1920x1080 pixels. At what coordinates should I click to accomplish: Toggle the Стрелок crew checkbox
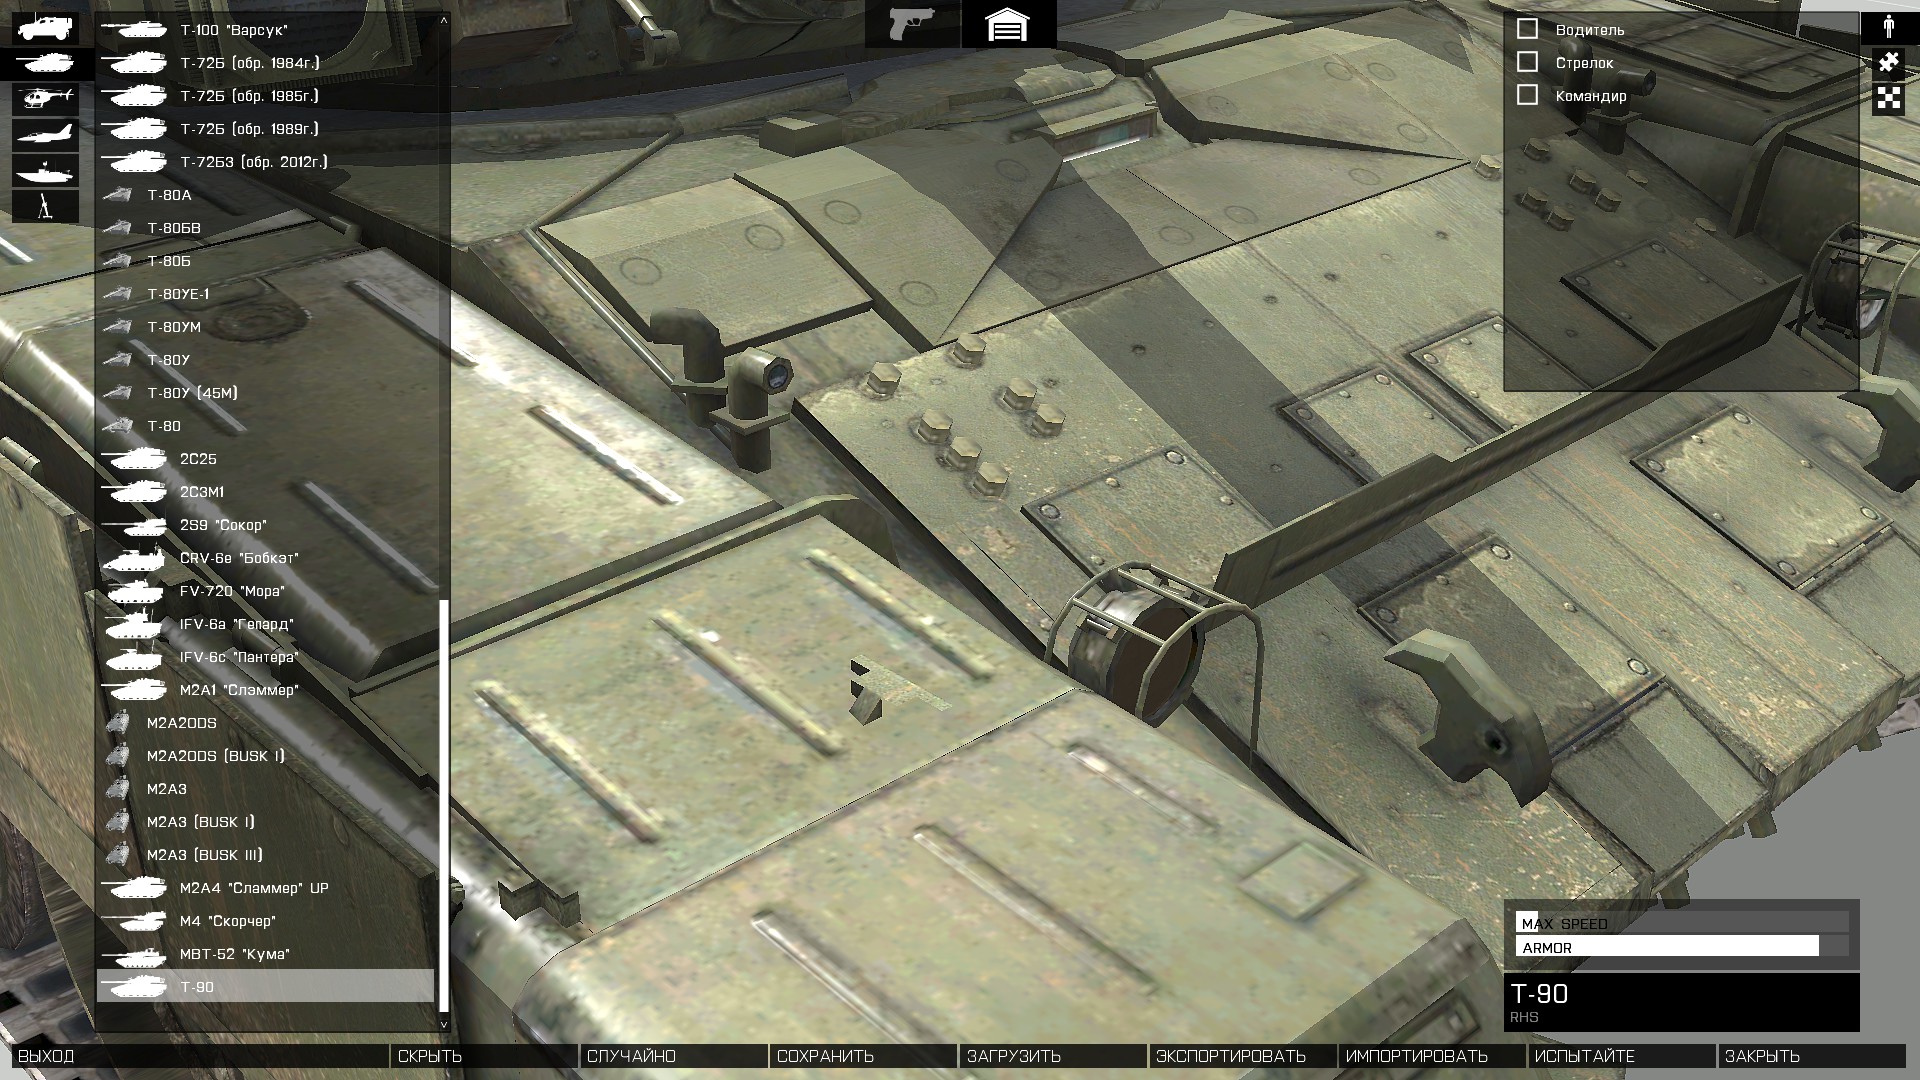[1527, 62]
